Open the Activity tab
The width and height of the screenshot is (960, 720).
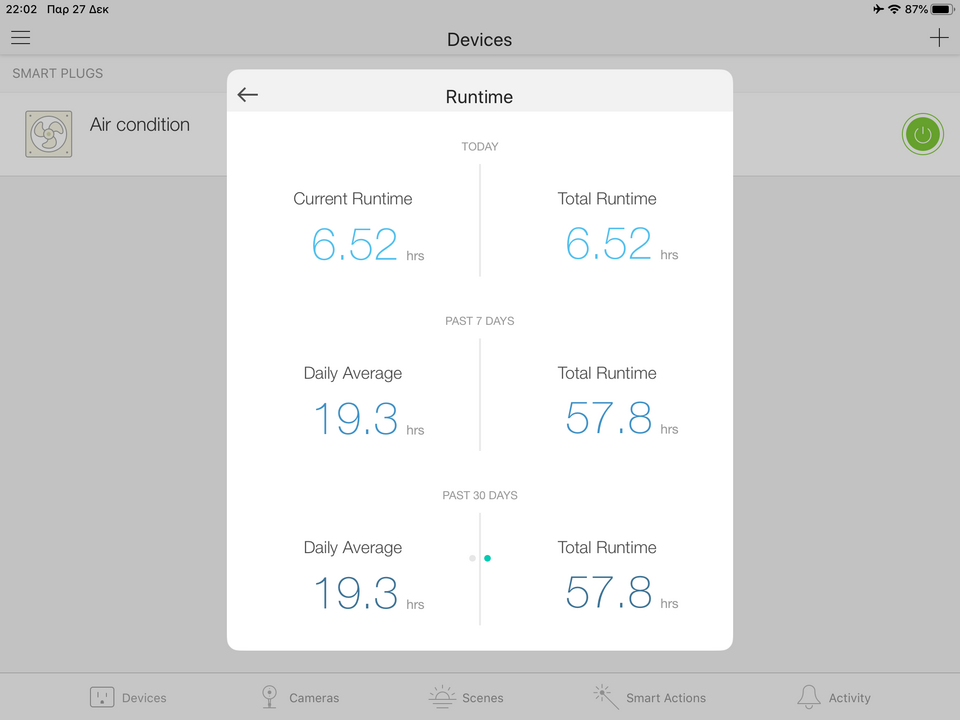click(833, 697)
